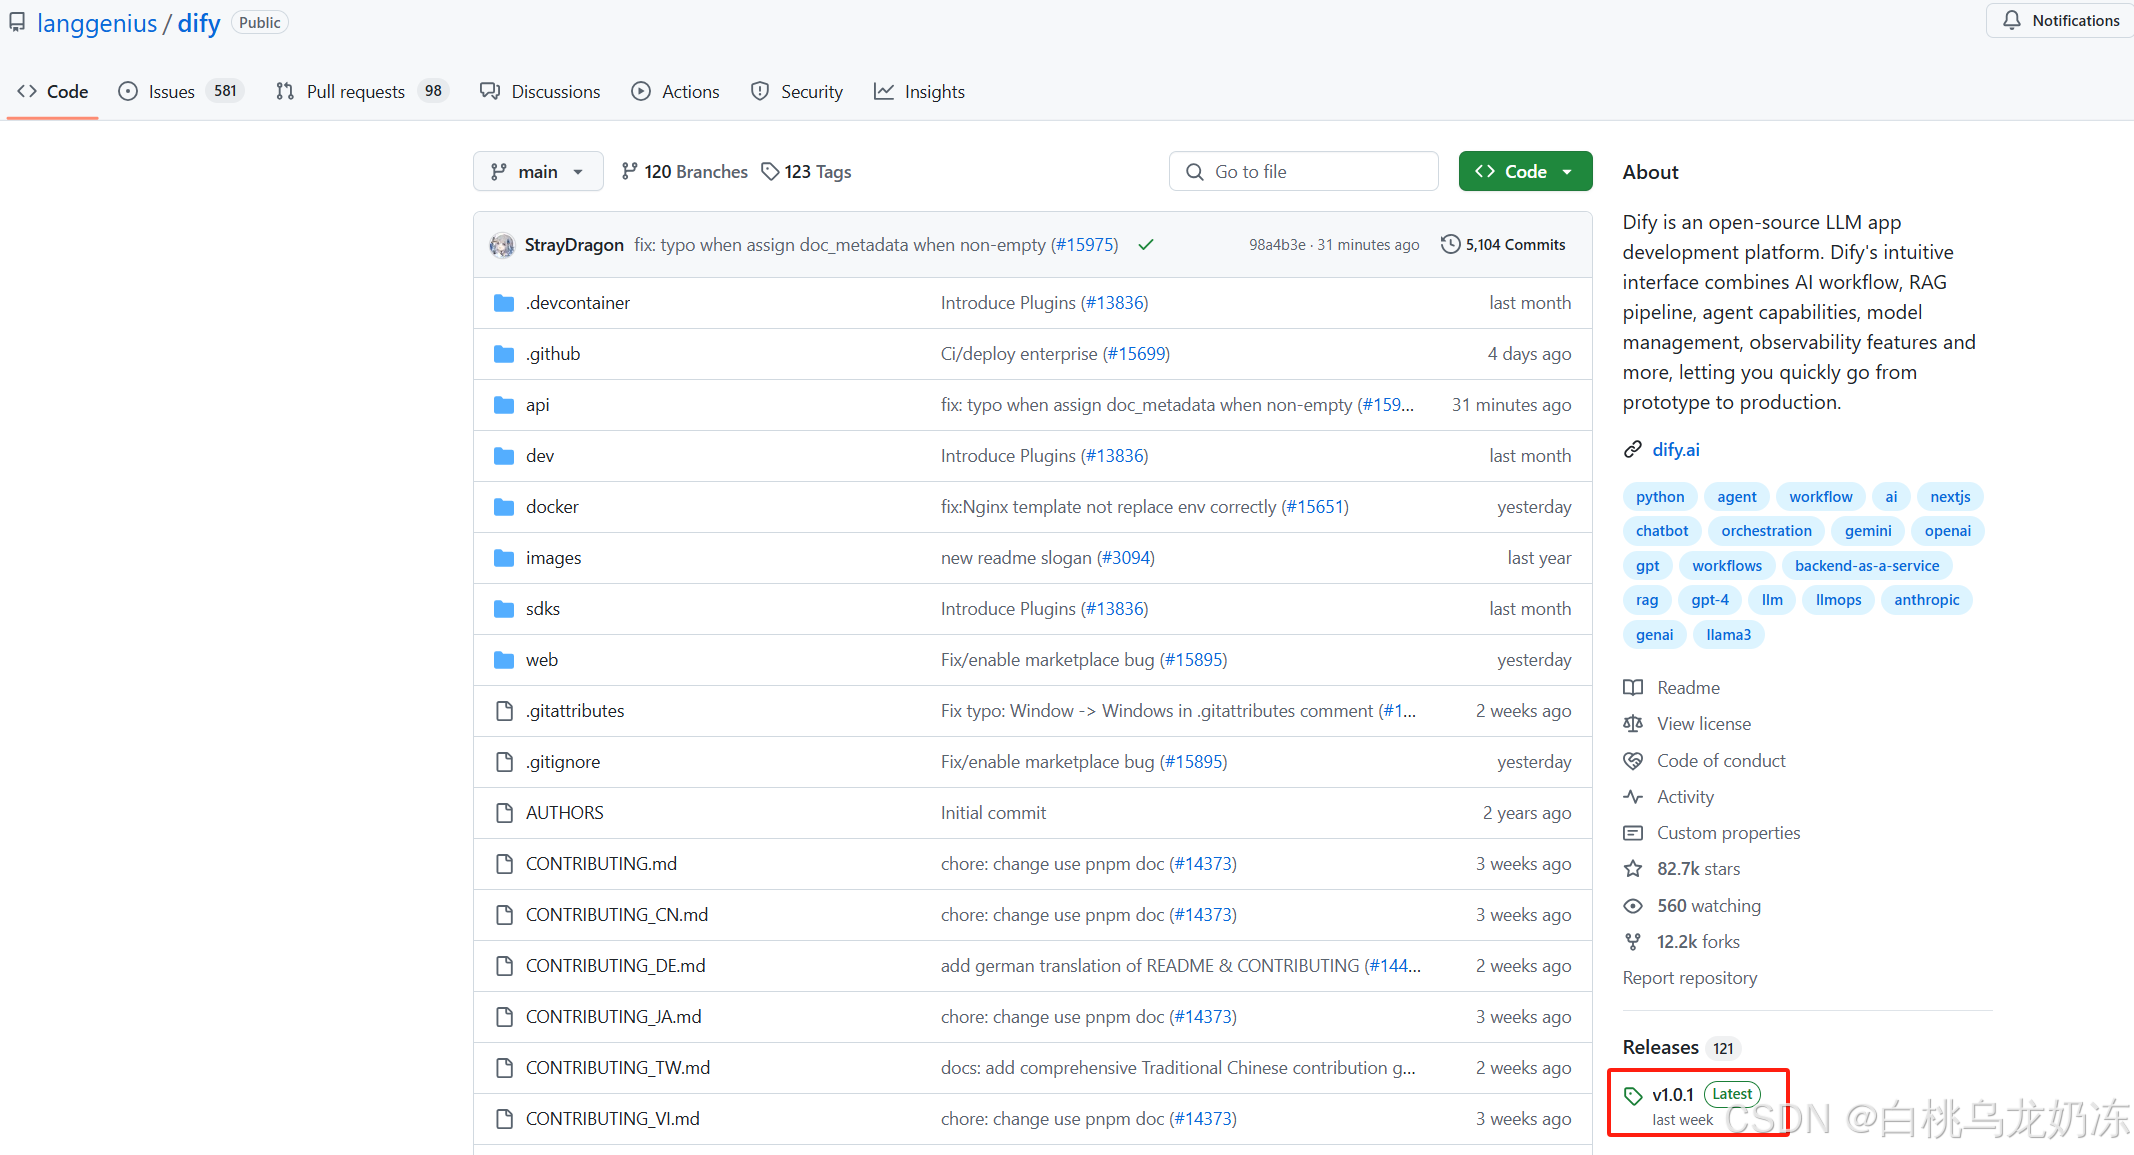Click the repository bookmark icon before langgenius/dify
The image size is (2134, 1155).
click(x=16, y=21)
